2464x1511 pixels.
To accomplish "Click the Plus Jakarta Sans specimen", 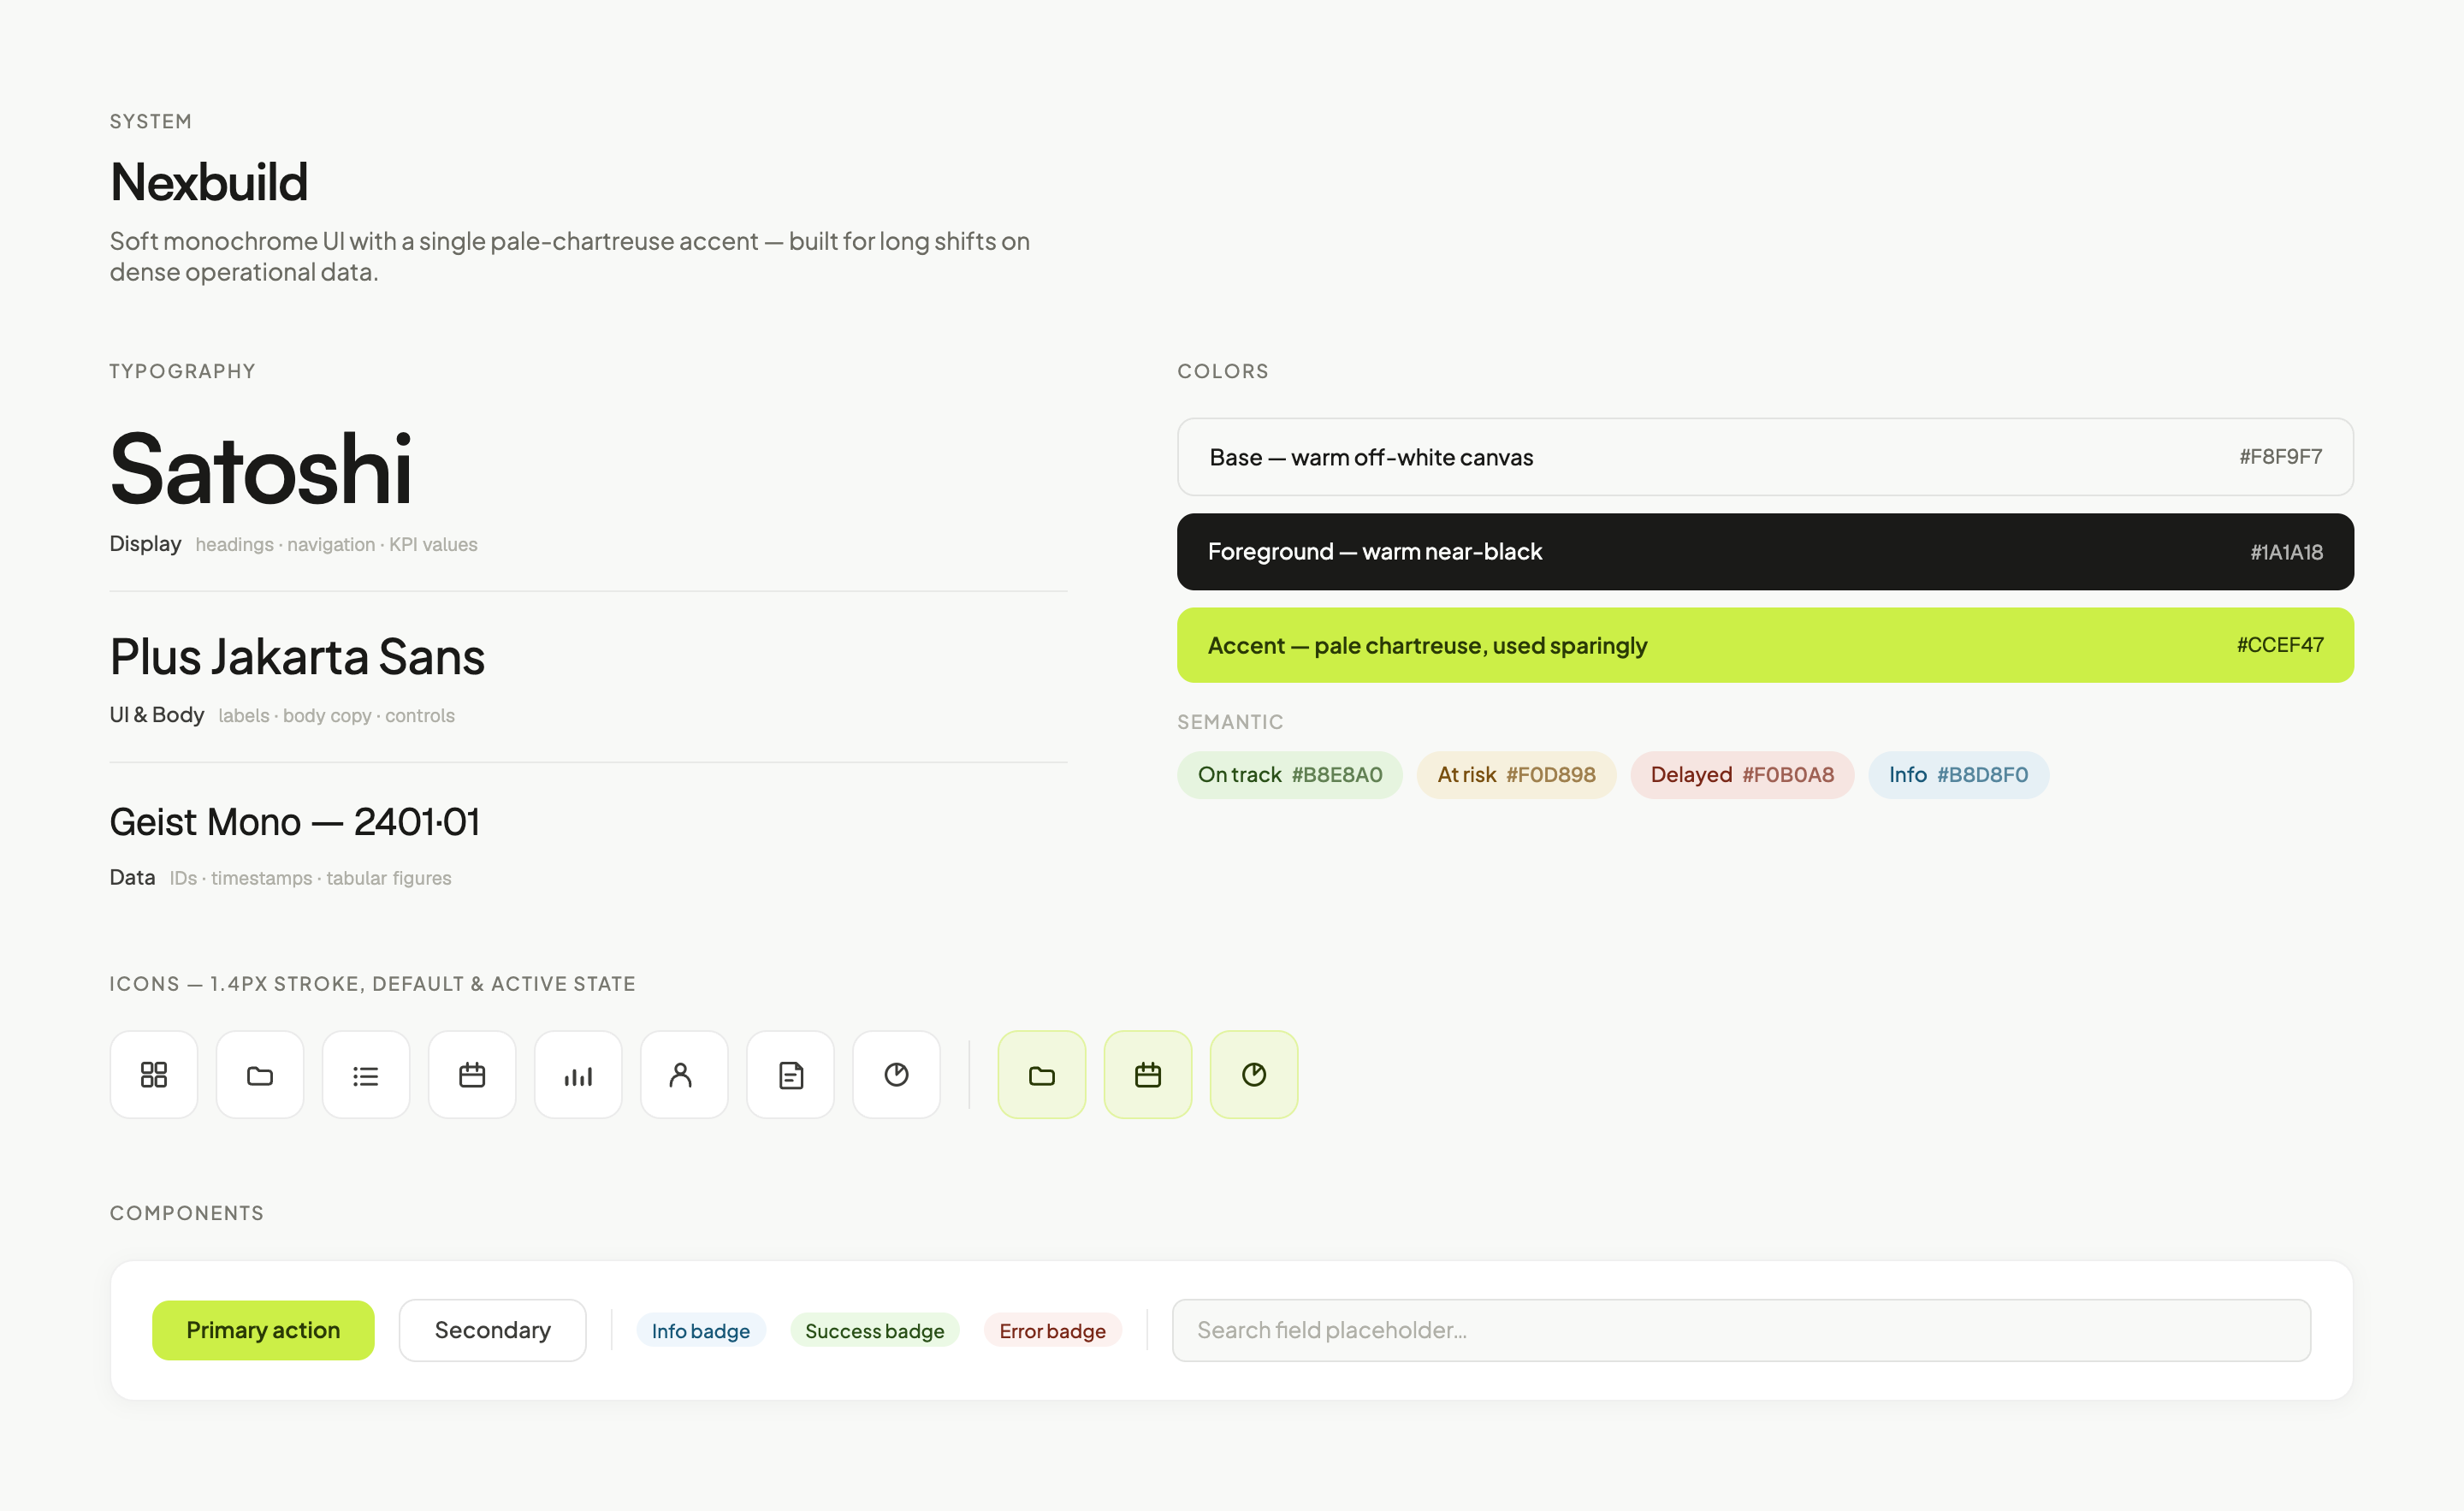I will pyautogui.click(x=297, y=657).
